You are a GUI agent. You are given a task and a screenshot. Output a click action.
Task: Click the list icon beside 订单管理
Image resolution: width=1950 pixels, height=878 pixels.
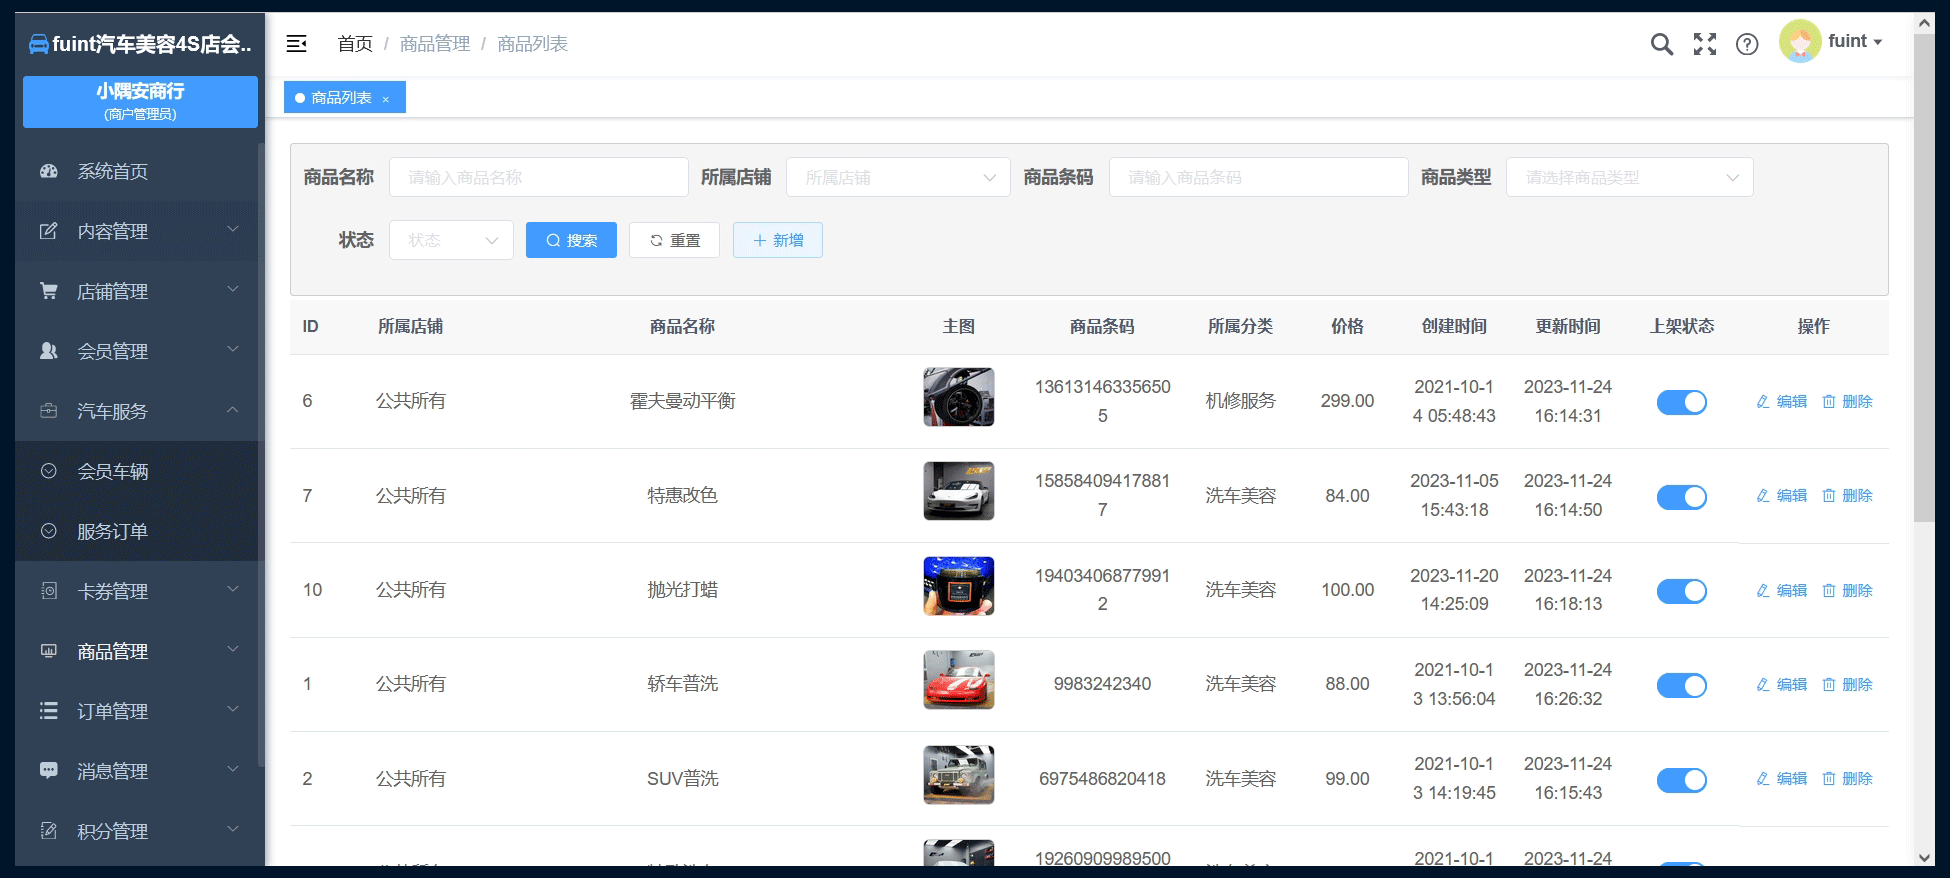48,711
